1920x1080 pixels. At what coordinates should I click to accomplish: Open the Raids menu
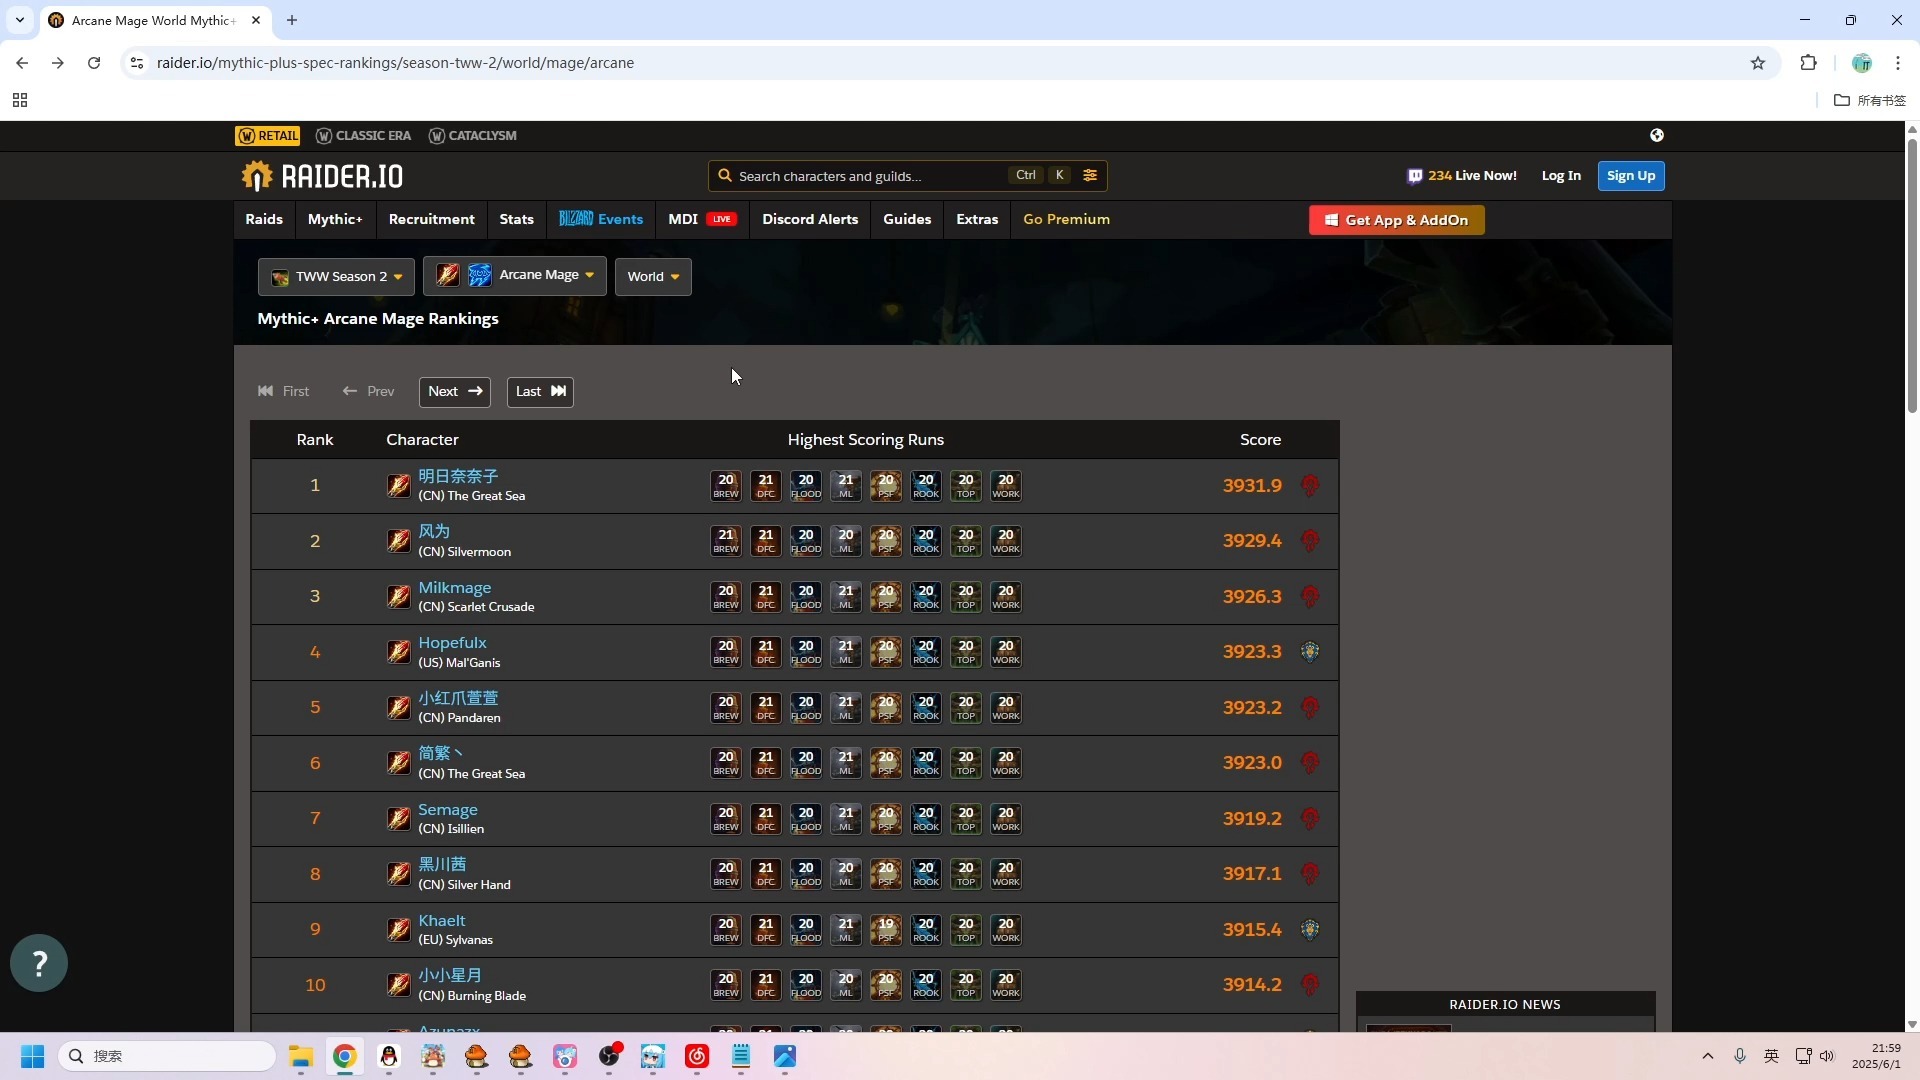(264, 219)
